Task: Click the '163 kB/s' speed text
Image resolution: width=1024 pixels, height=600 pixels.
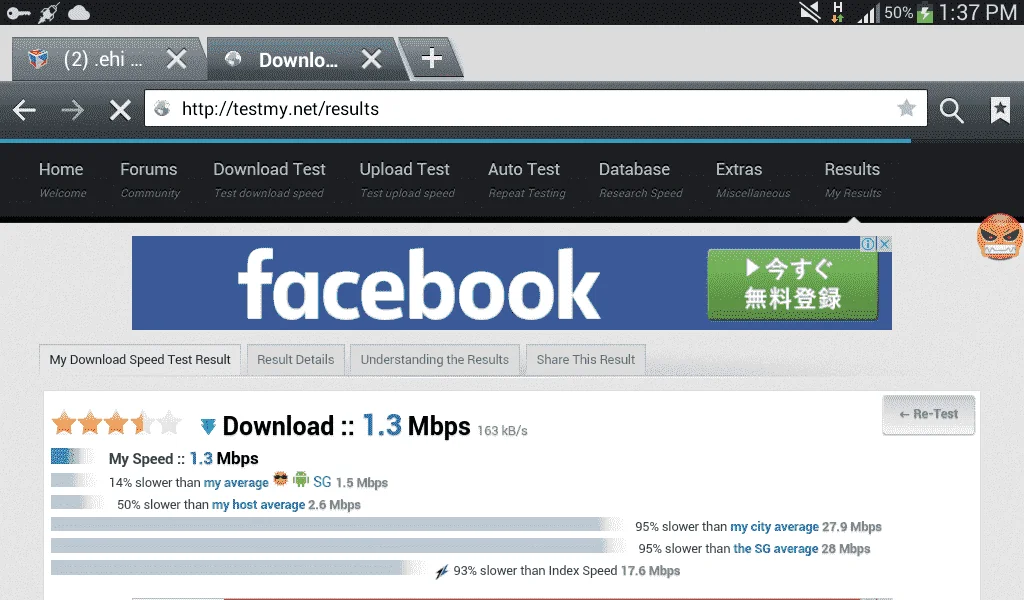Action: (502, 431)
